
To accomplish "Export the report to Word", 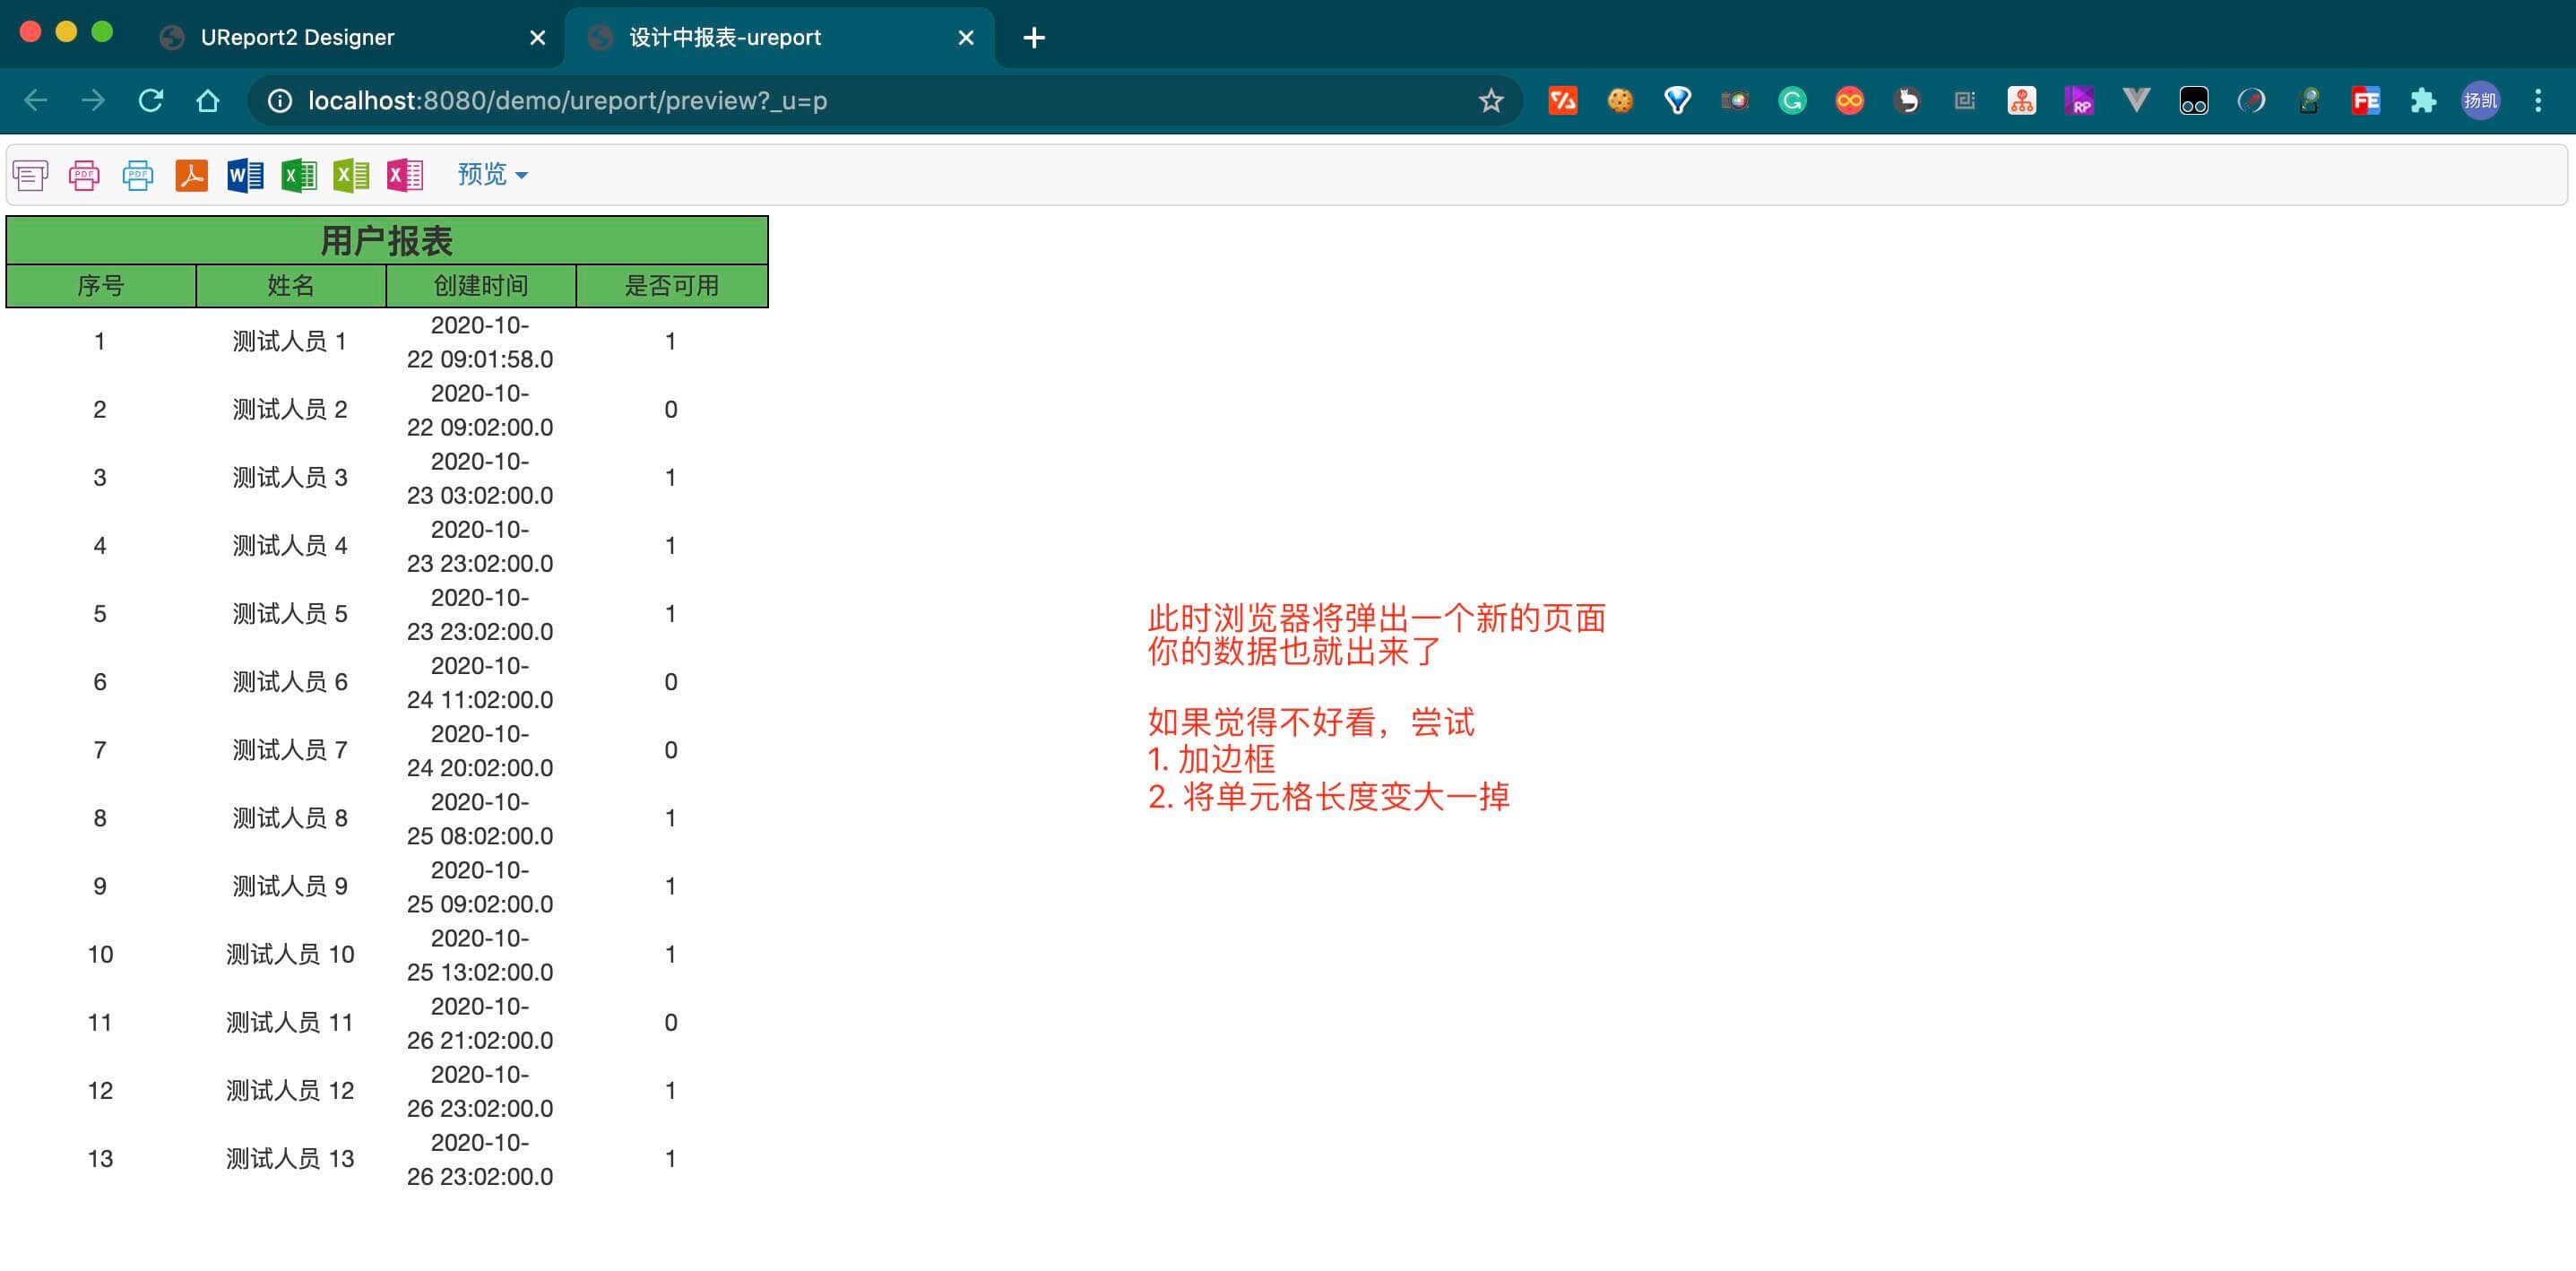I will (x=244, y=175).
